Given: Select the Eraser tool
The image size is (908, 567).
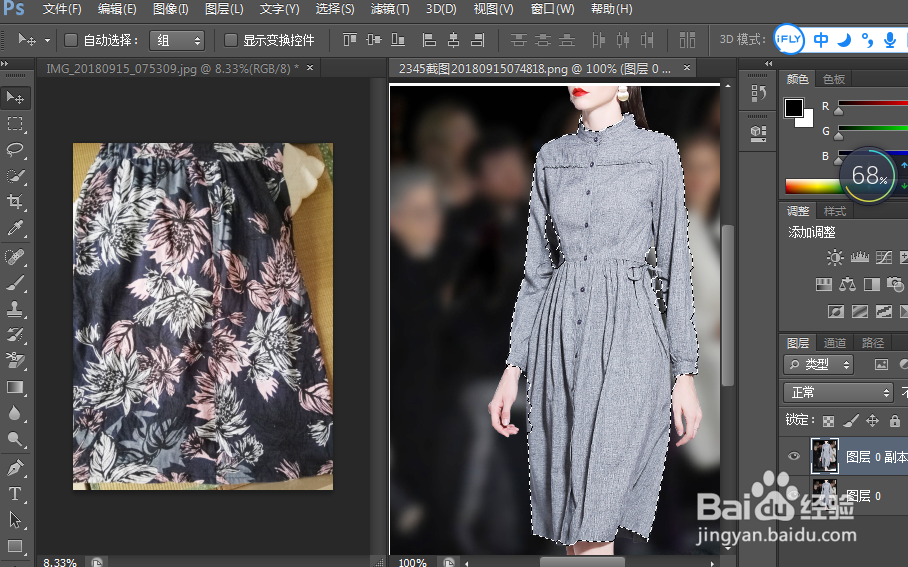Looking at the screenshot, I should point(15,361).
